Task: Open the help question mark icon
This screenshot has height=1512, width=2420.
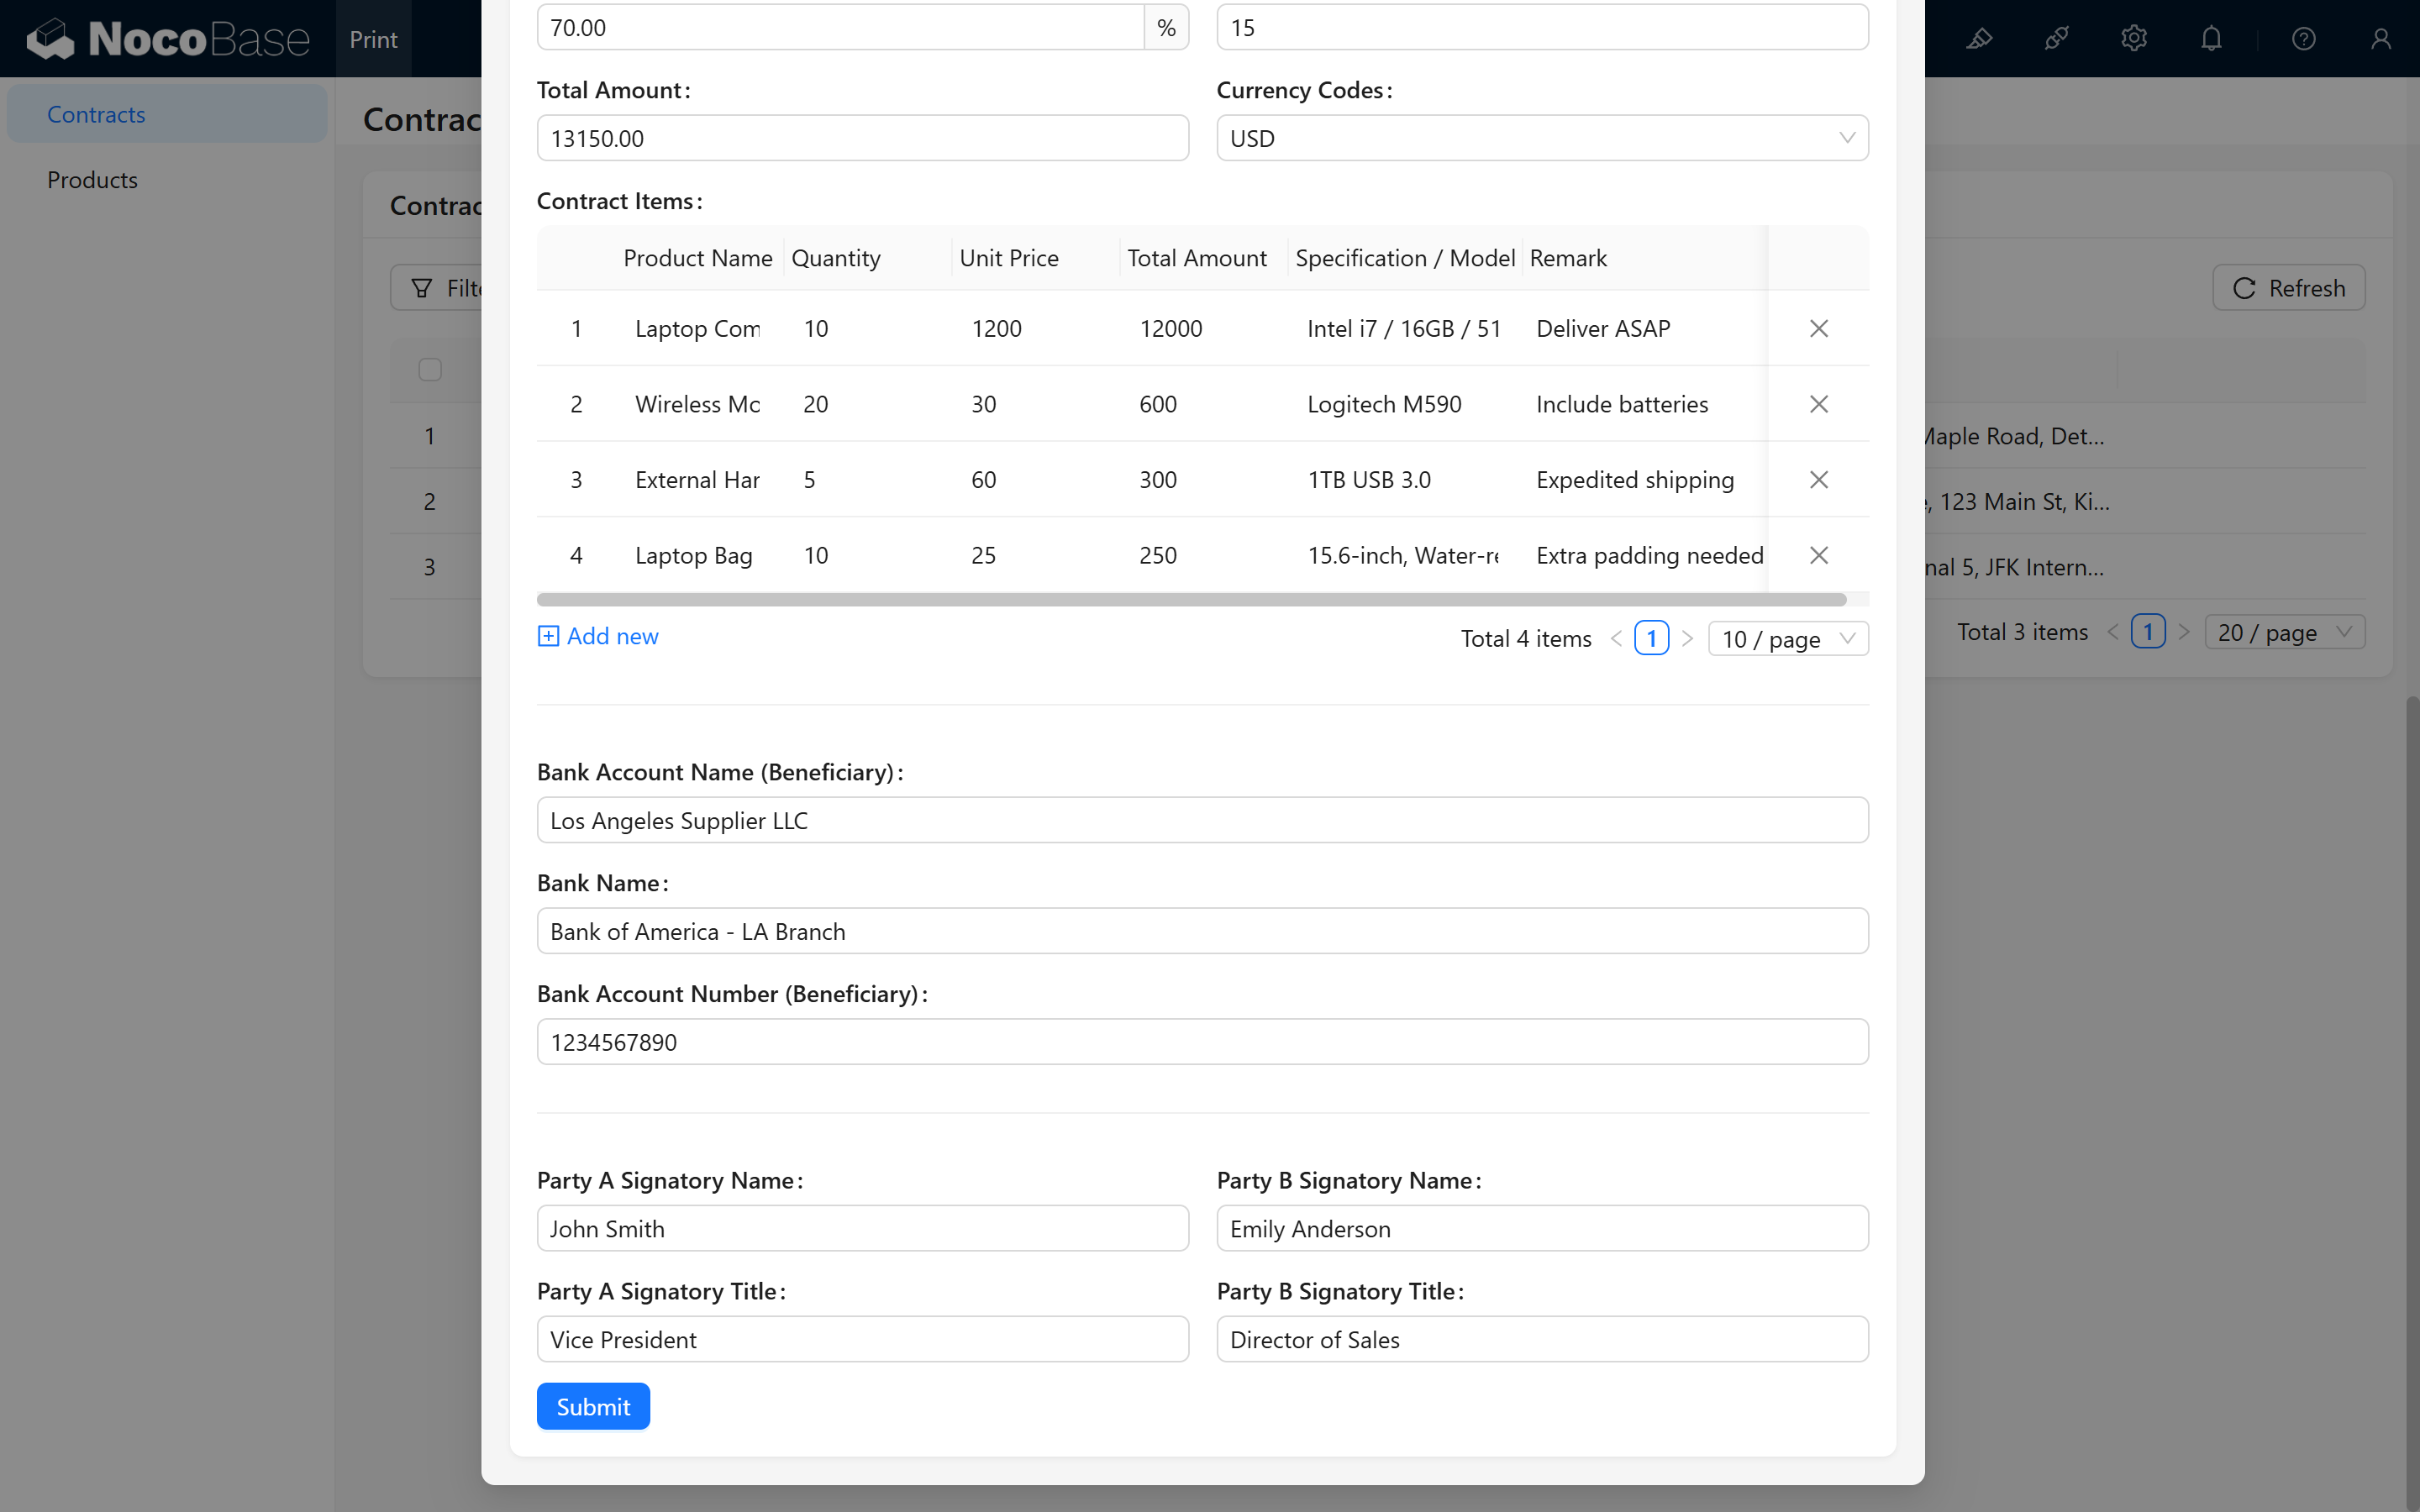Action: tap(2303, 39)
